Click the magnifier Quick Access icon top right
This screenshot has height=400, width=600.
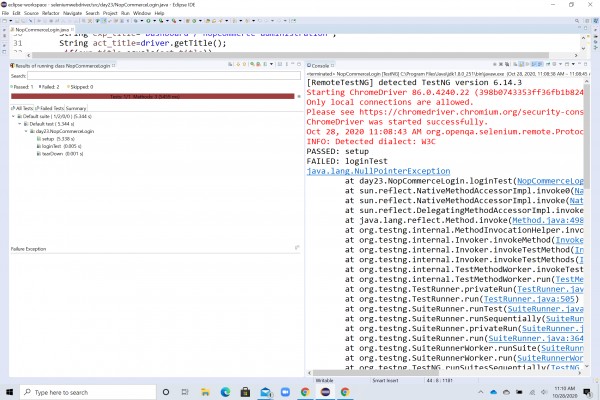click(x=577, y=21)
